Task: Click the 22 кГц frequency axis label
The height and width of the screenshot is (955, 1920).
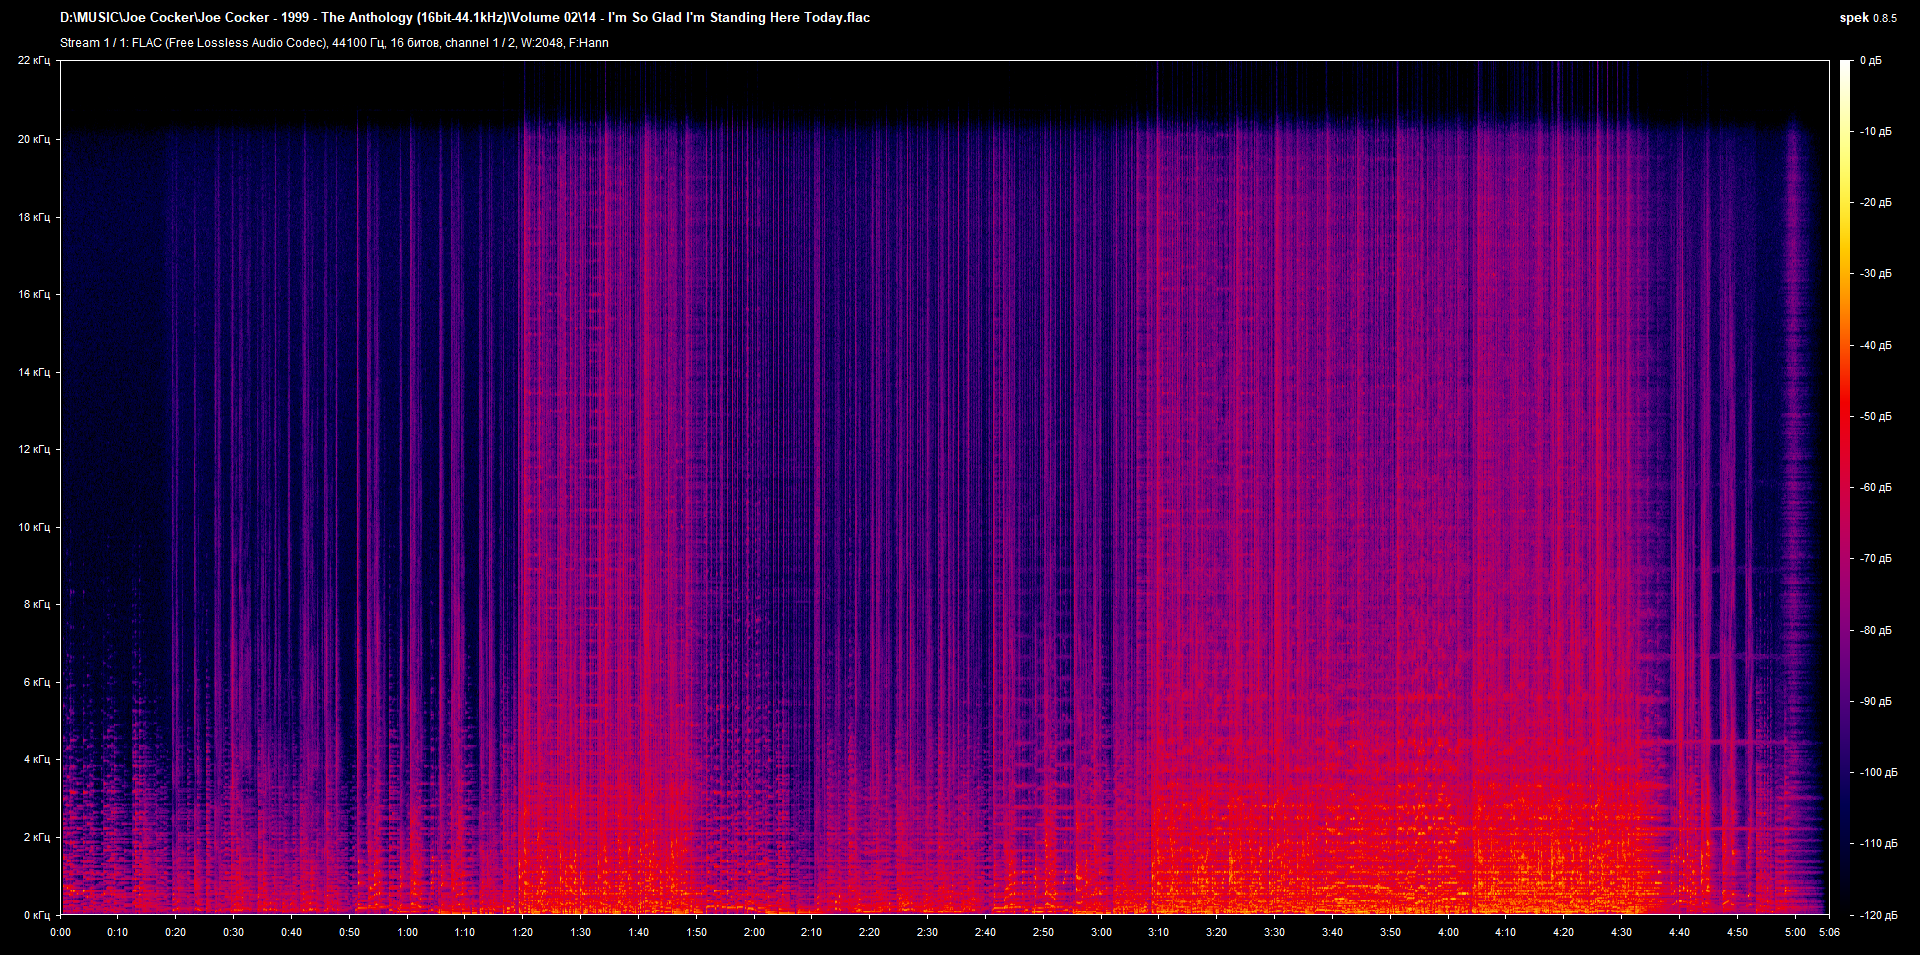Action: [x=34, y=61]
